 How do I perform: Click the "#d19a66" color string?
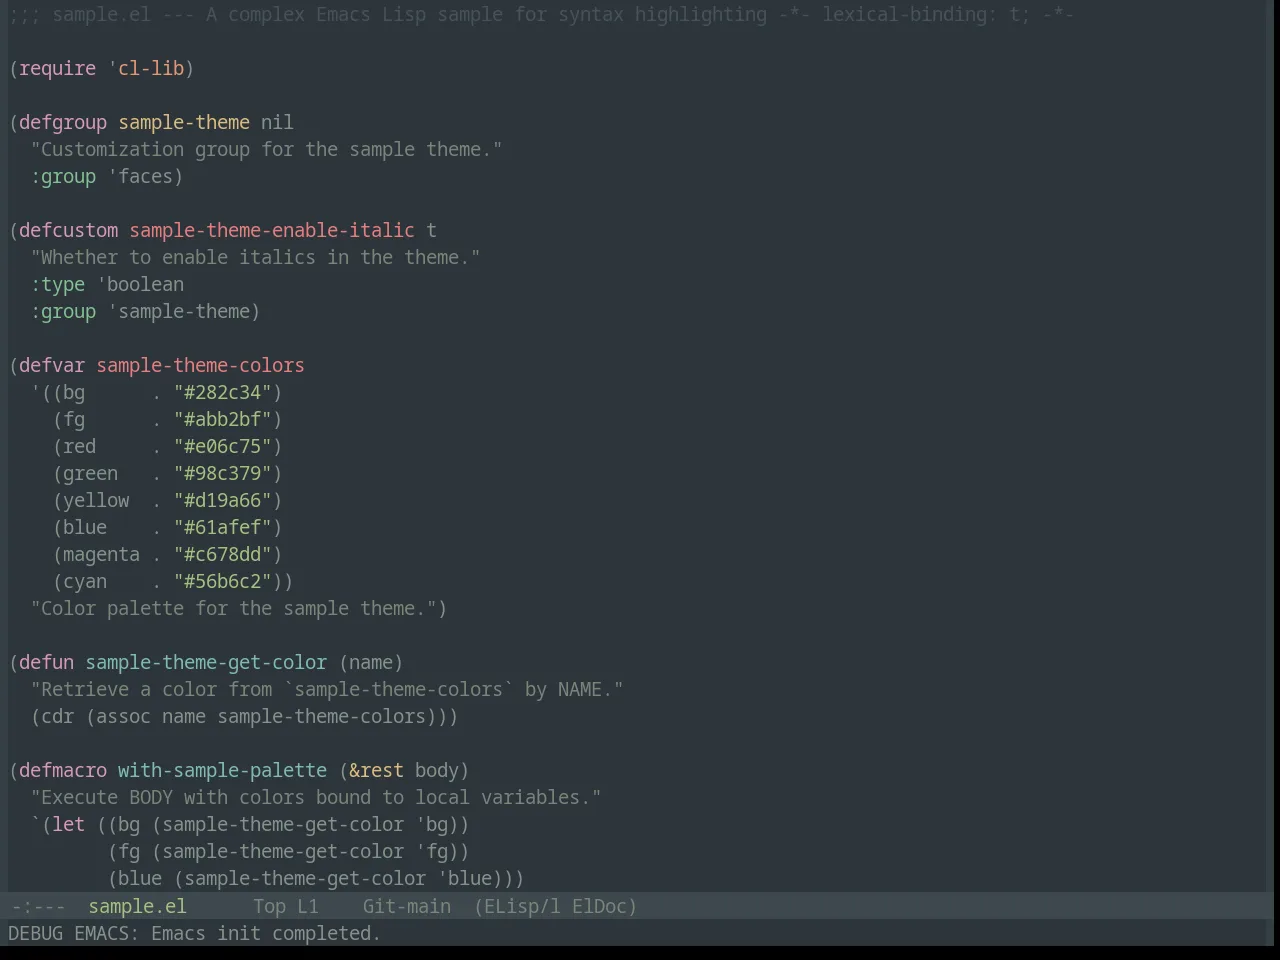222,500
